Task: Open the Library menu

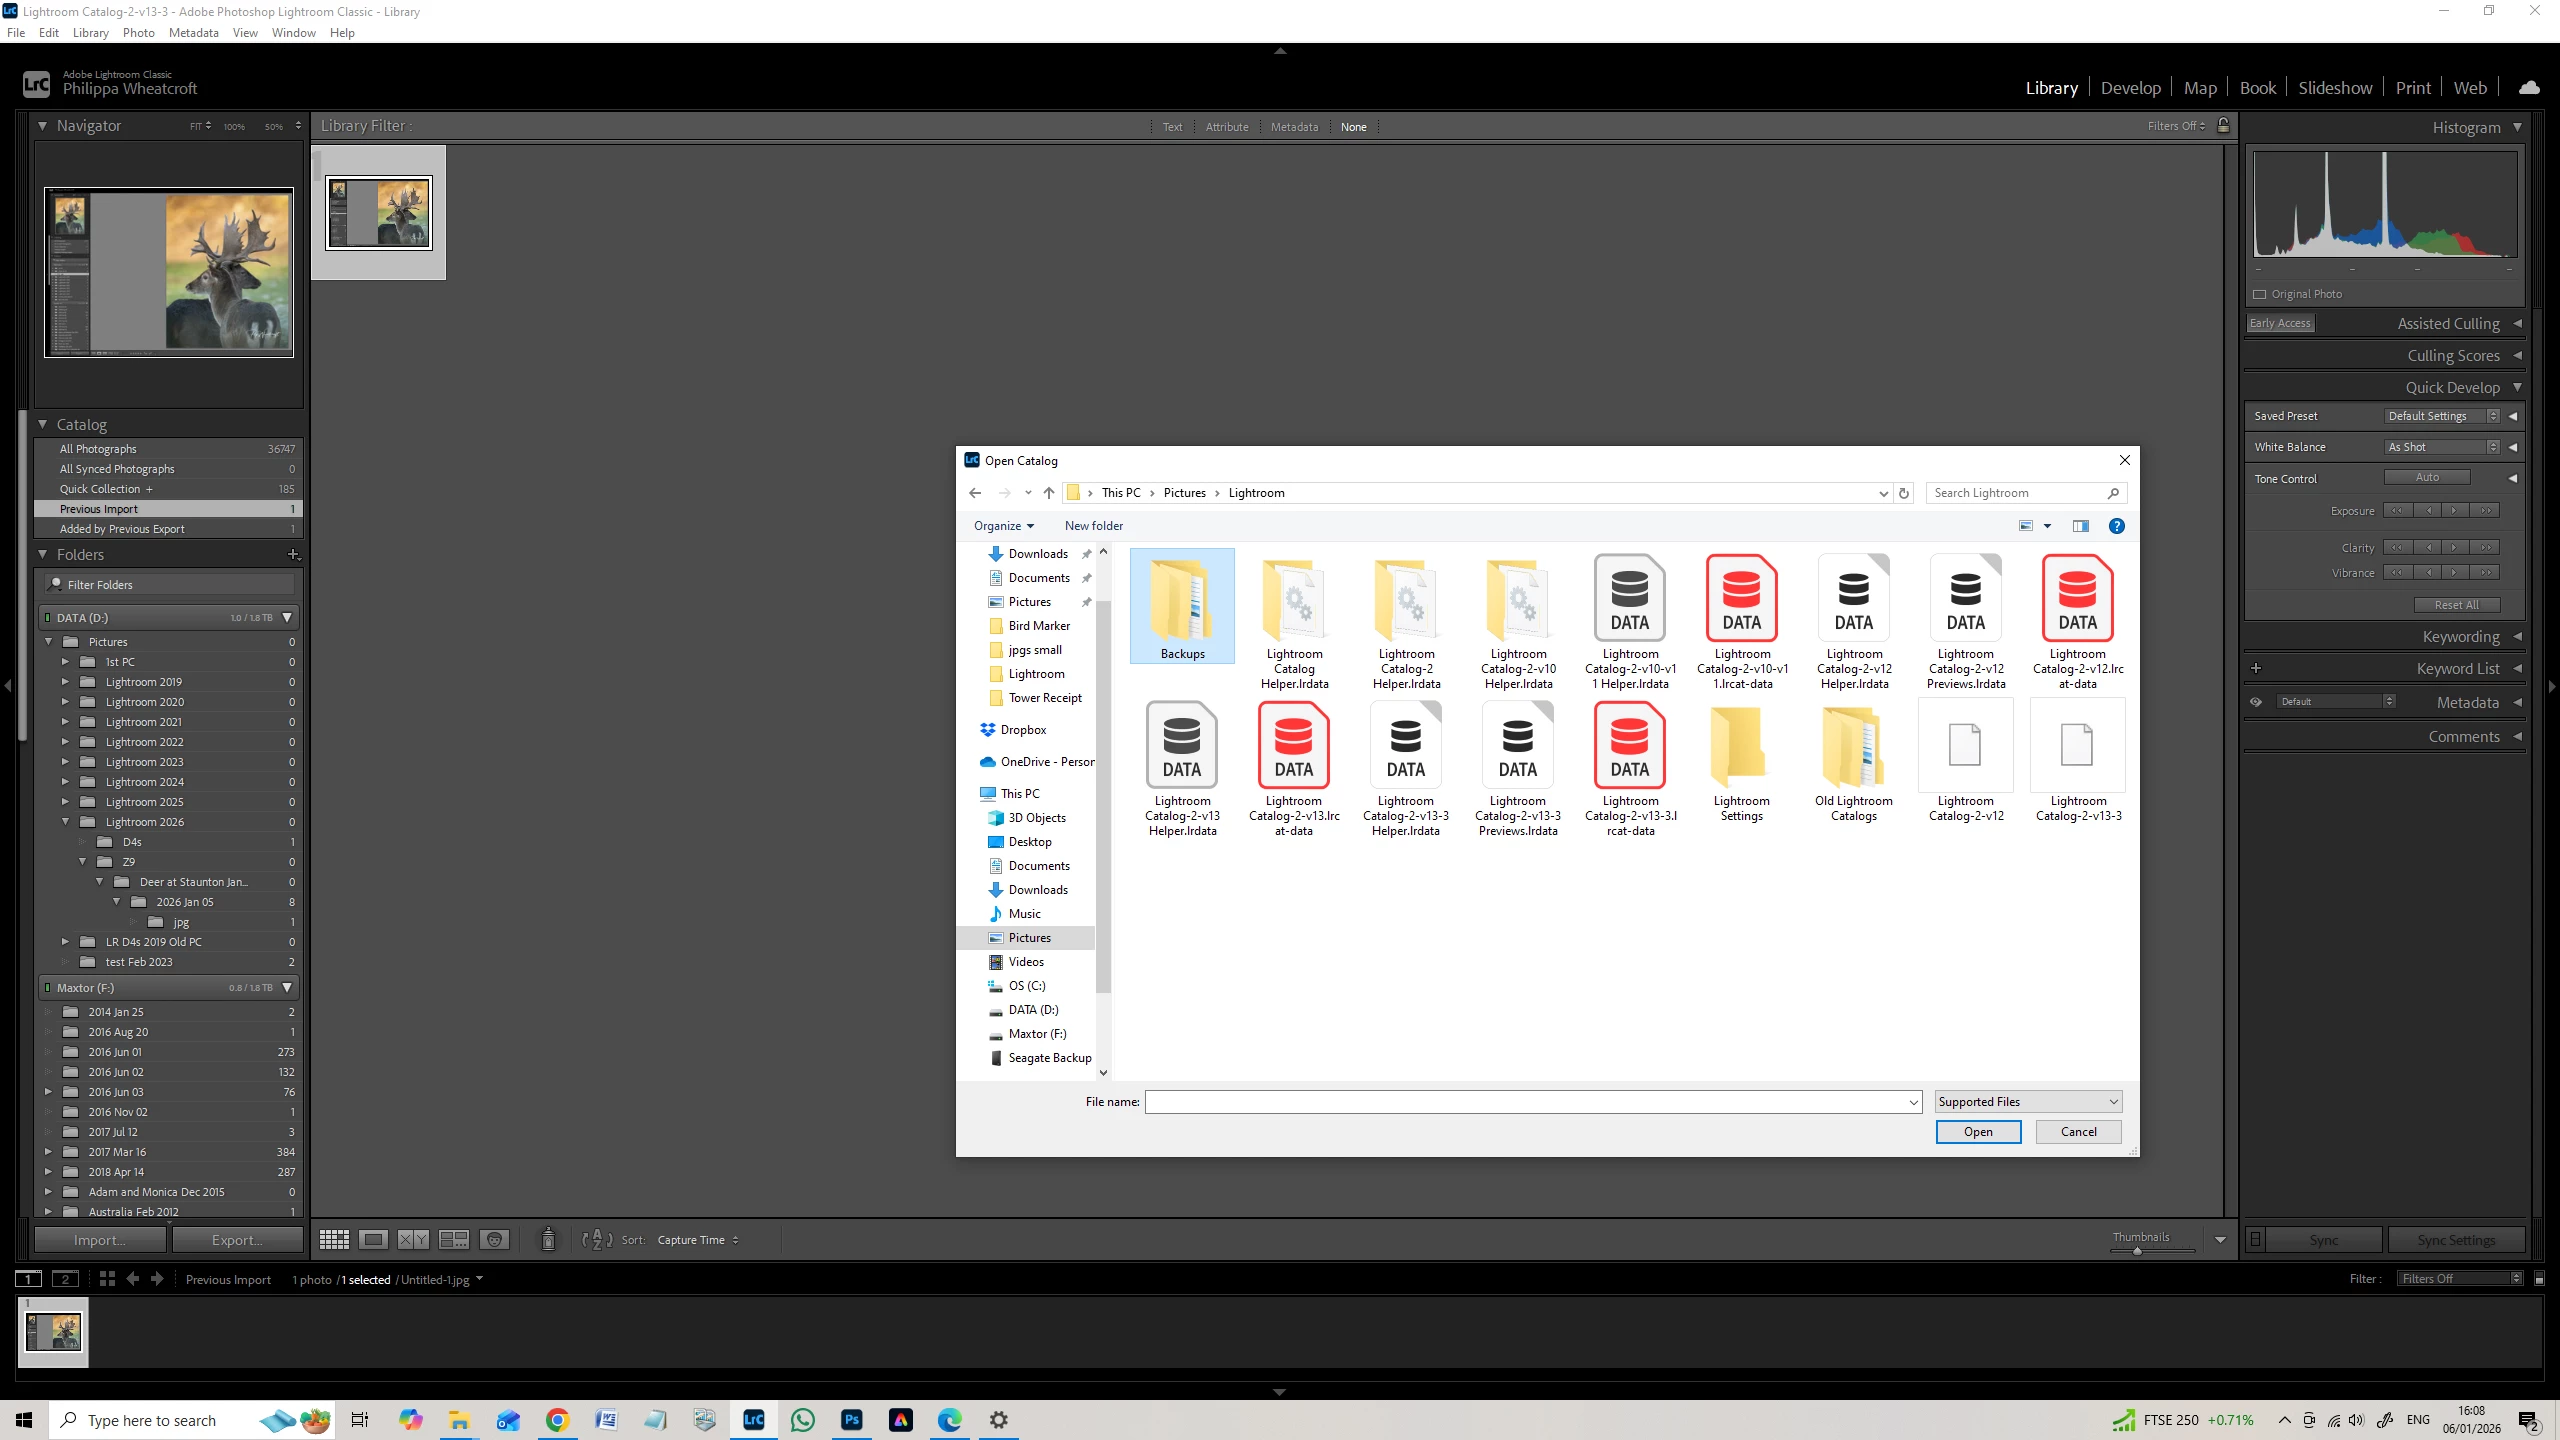Action: click(90, 33)
